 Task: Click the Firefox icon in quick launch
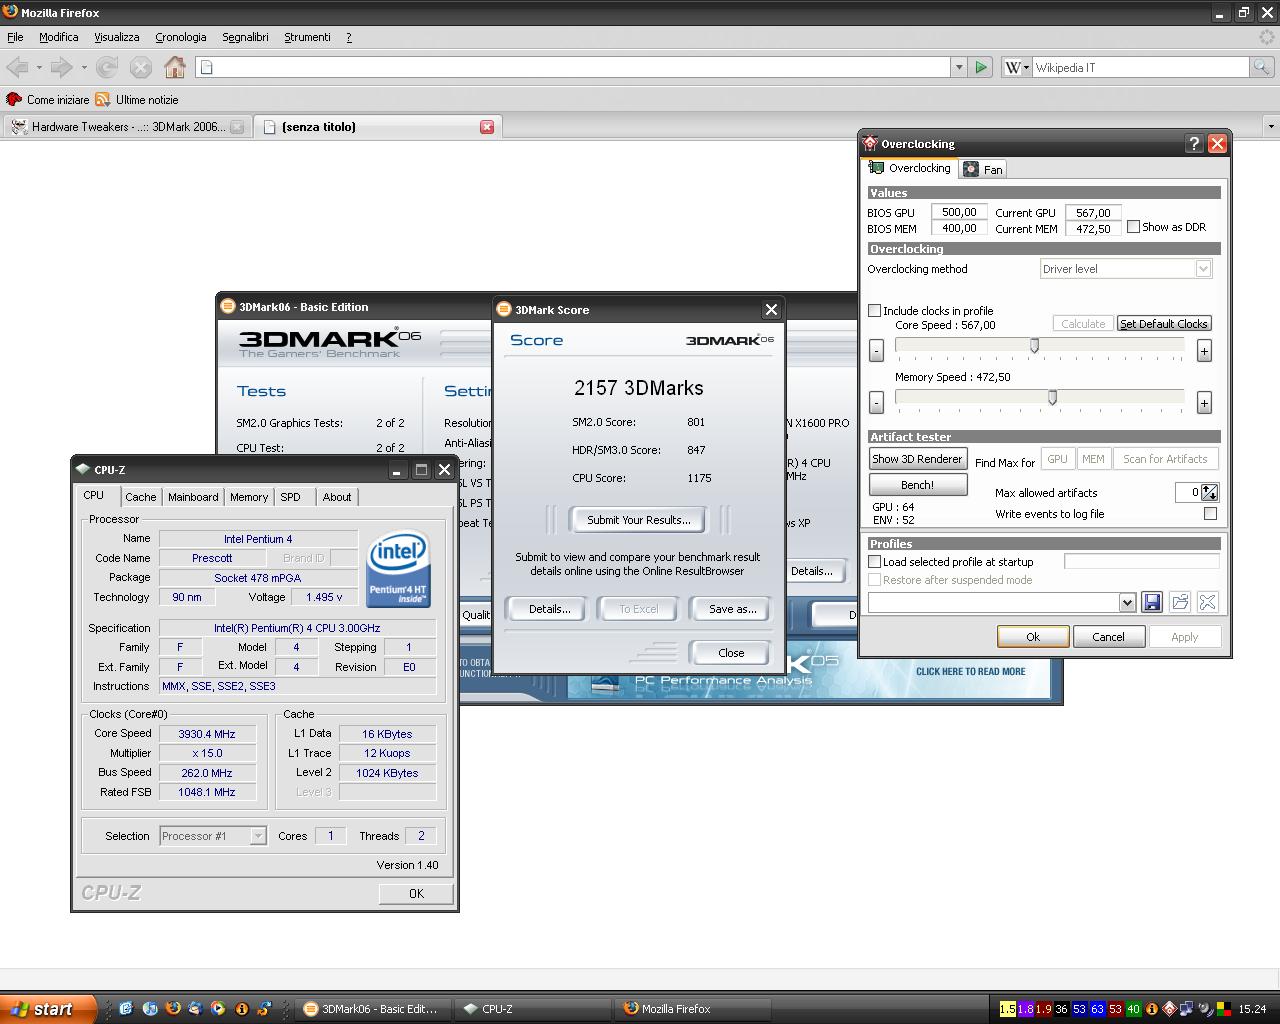click(x=172, y=1009)
